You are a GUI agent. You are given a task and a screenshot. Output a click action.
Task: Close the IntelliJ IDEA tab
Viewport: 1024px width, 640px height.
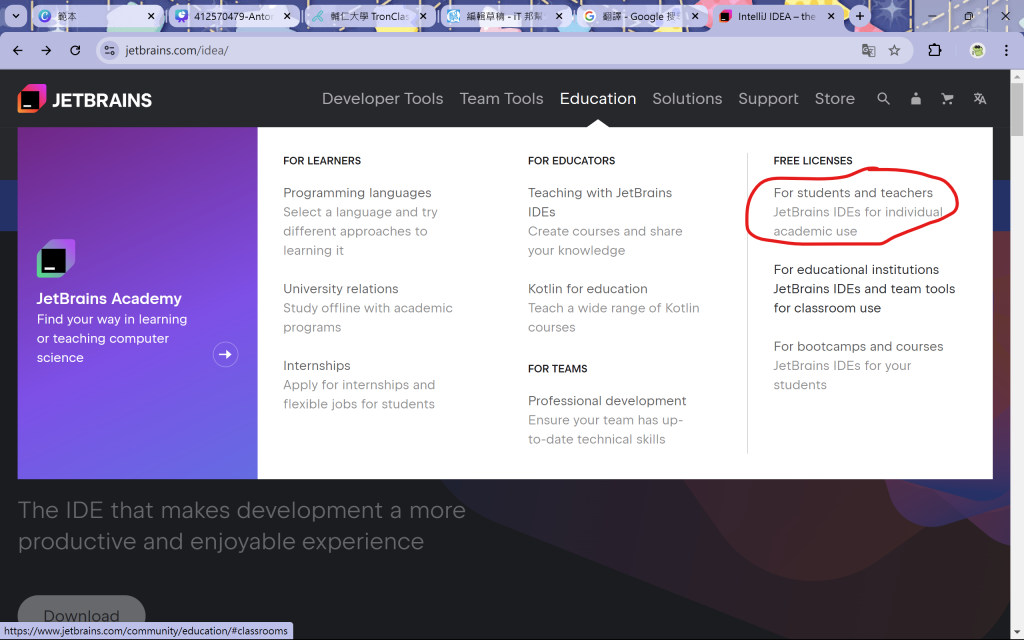(831, 16)
